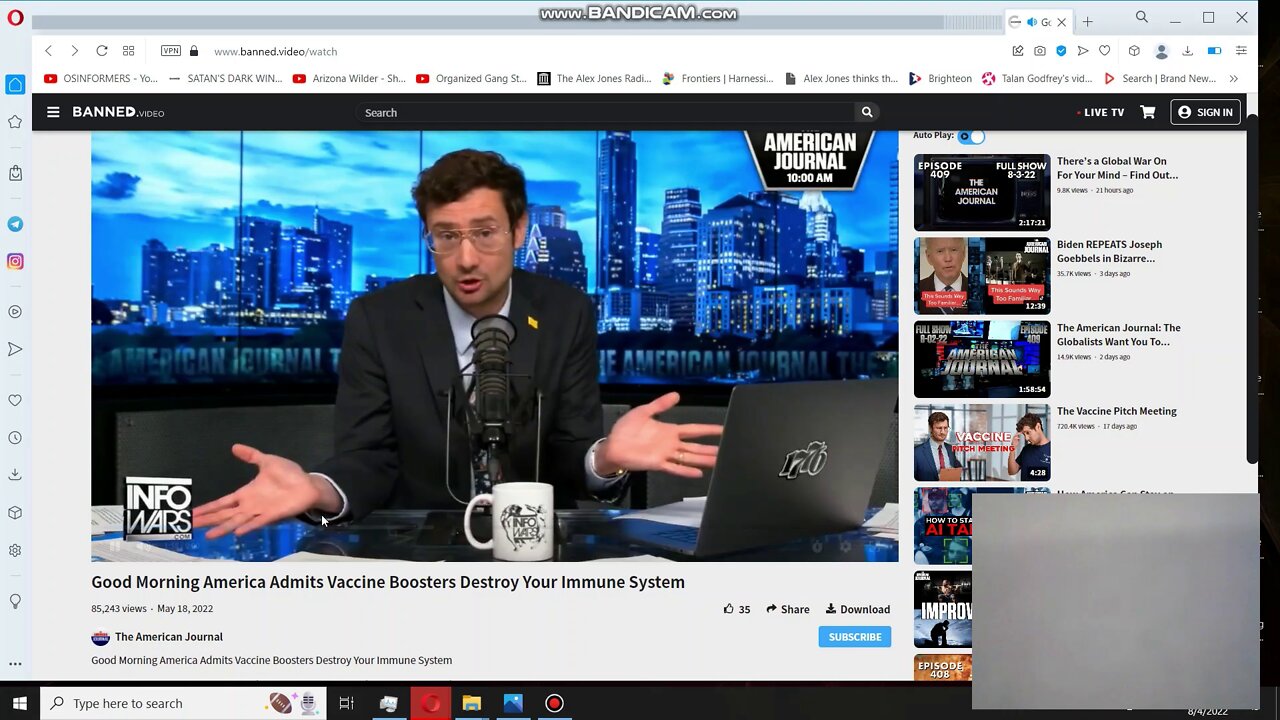Open the Opera main menu

click(15, 18)
